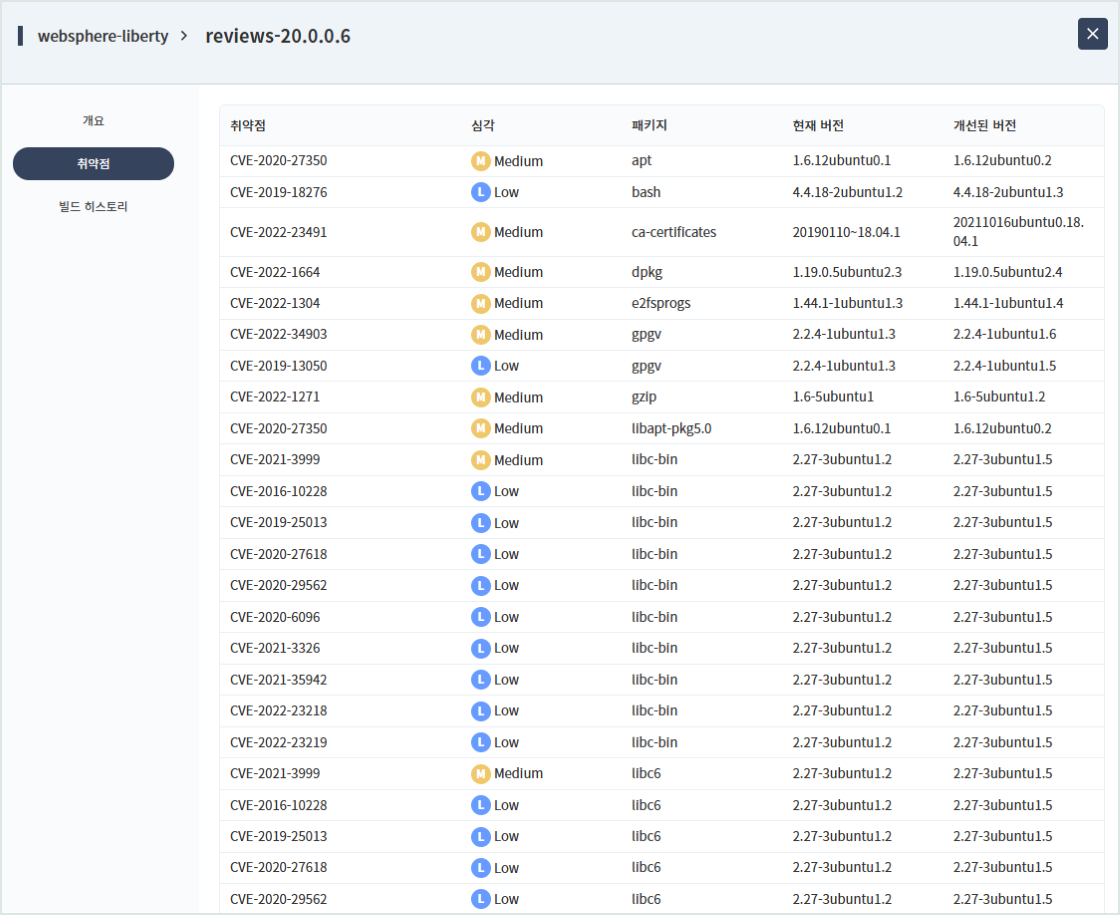Select the 취약점 tab
This screenshot has height=915, width=1120.
coord(93,164)
